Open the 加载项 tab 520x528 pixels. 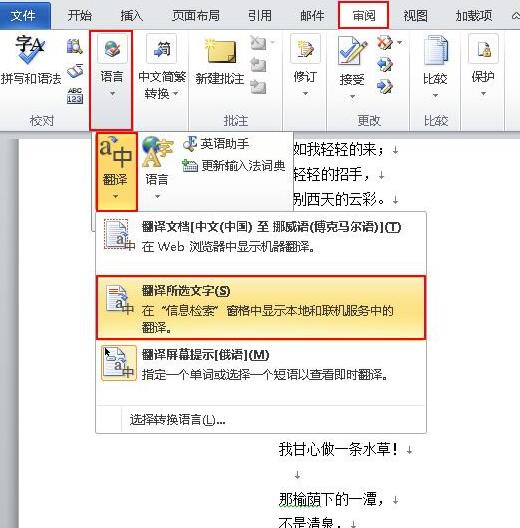click(x=474, y=15)
